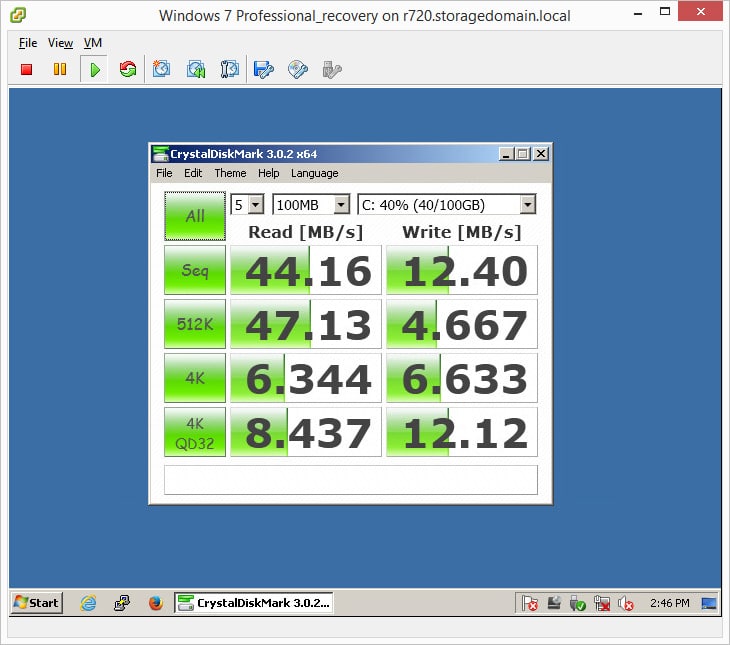Open the CrystalDiskMark Theme menu
The image size is (730, 645).
point(230,173)
